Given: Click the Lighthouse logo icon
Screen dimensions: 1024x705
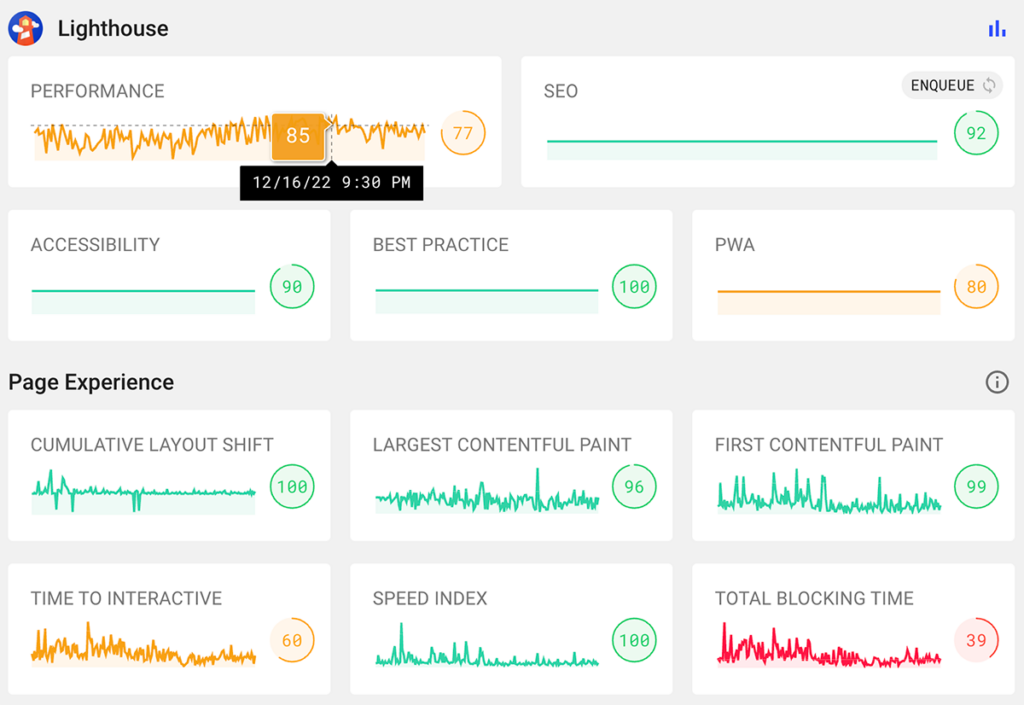Looking at the screenshot, I should pos(25,28).
